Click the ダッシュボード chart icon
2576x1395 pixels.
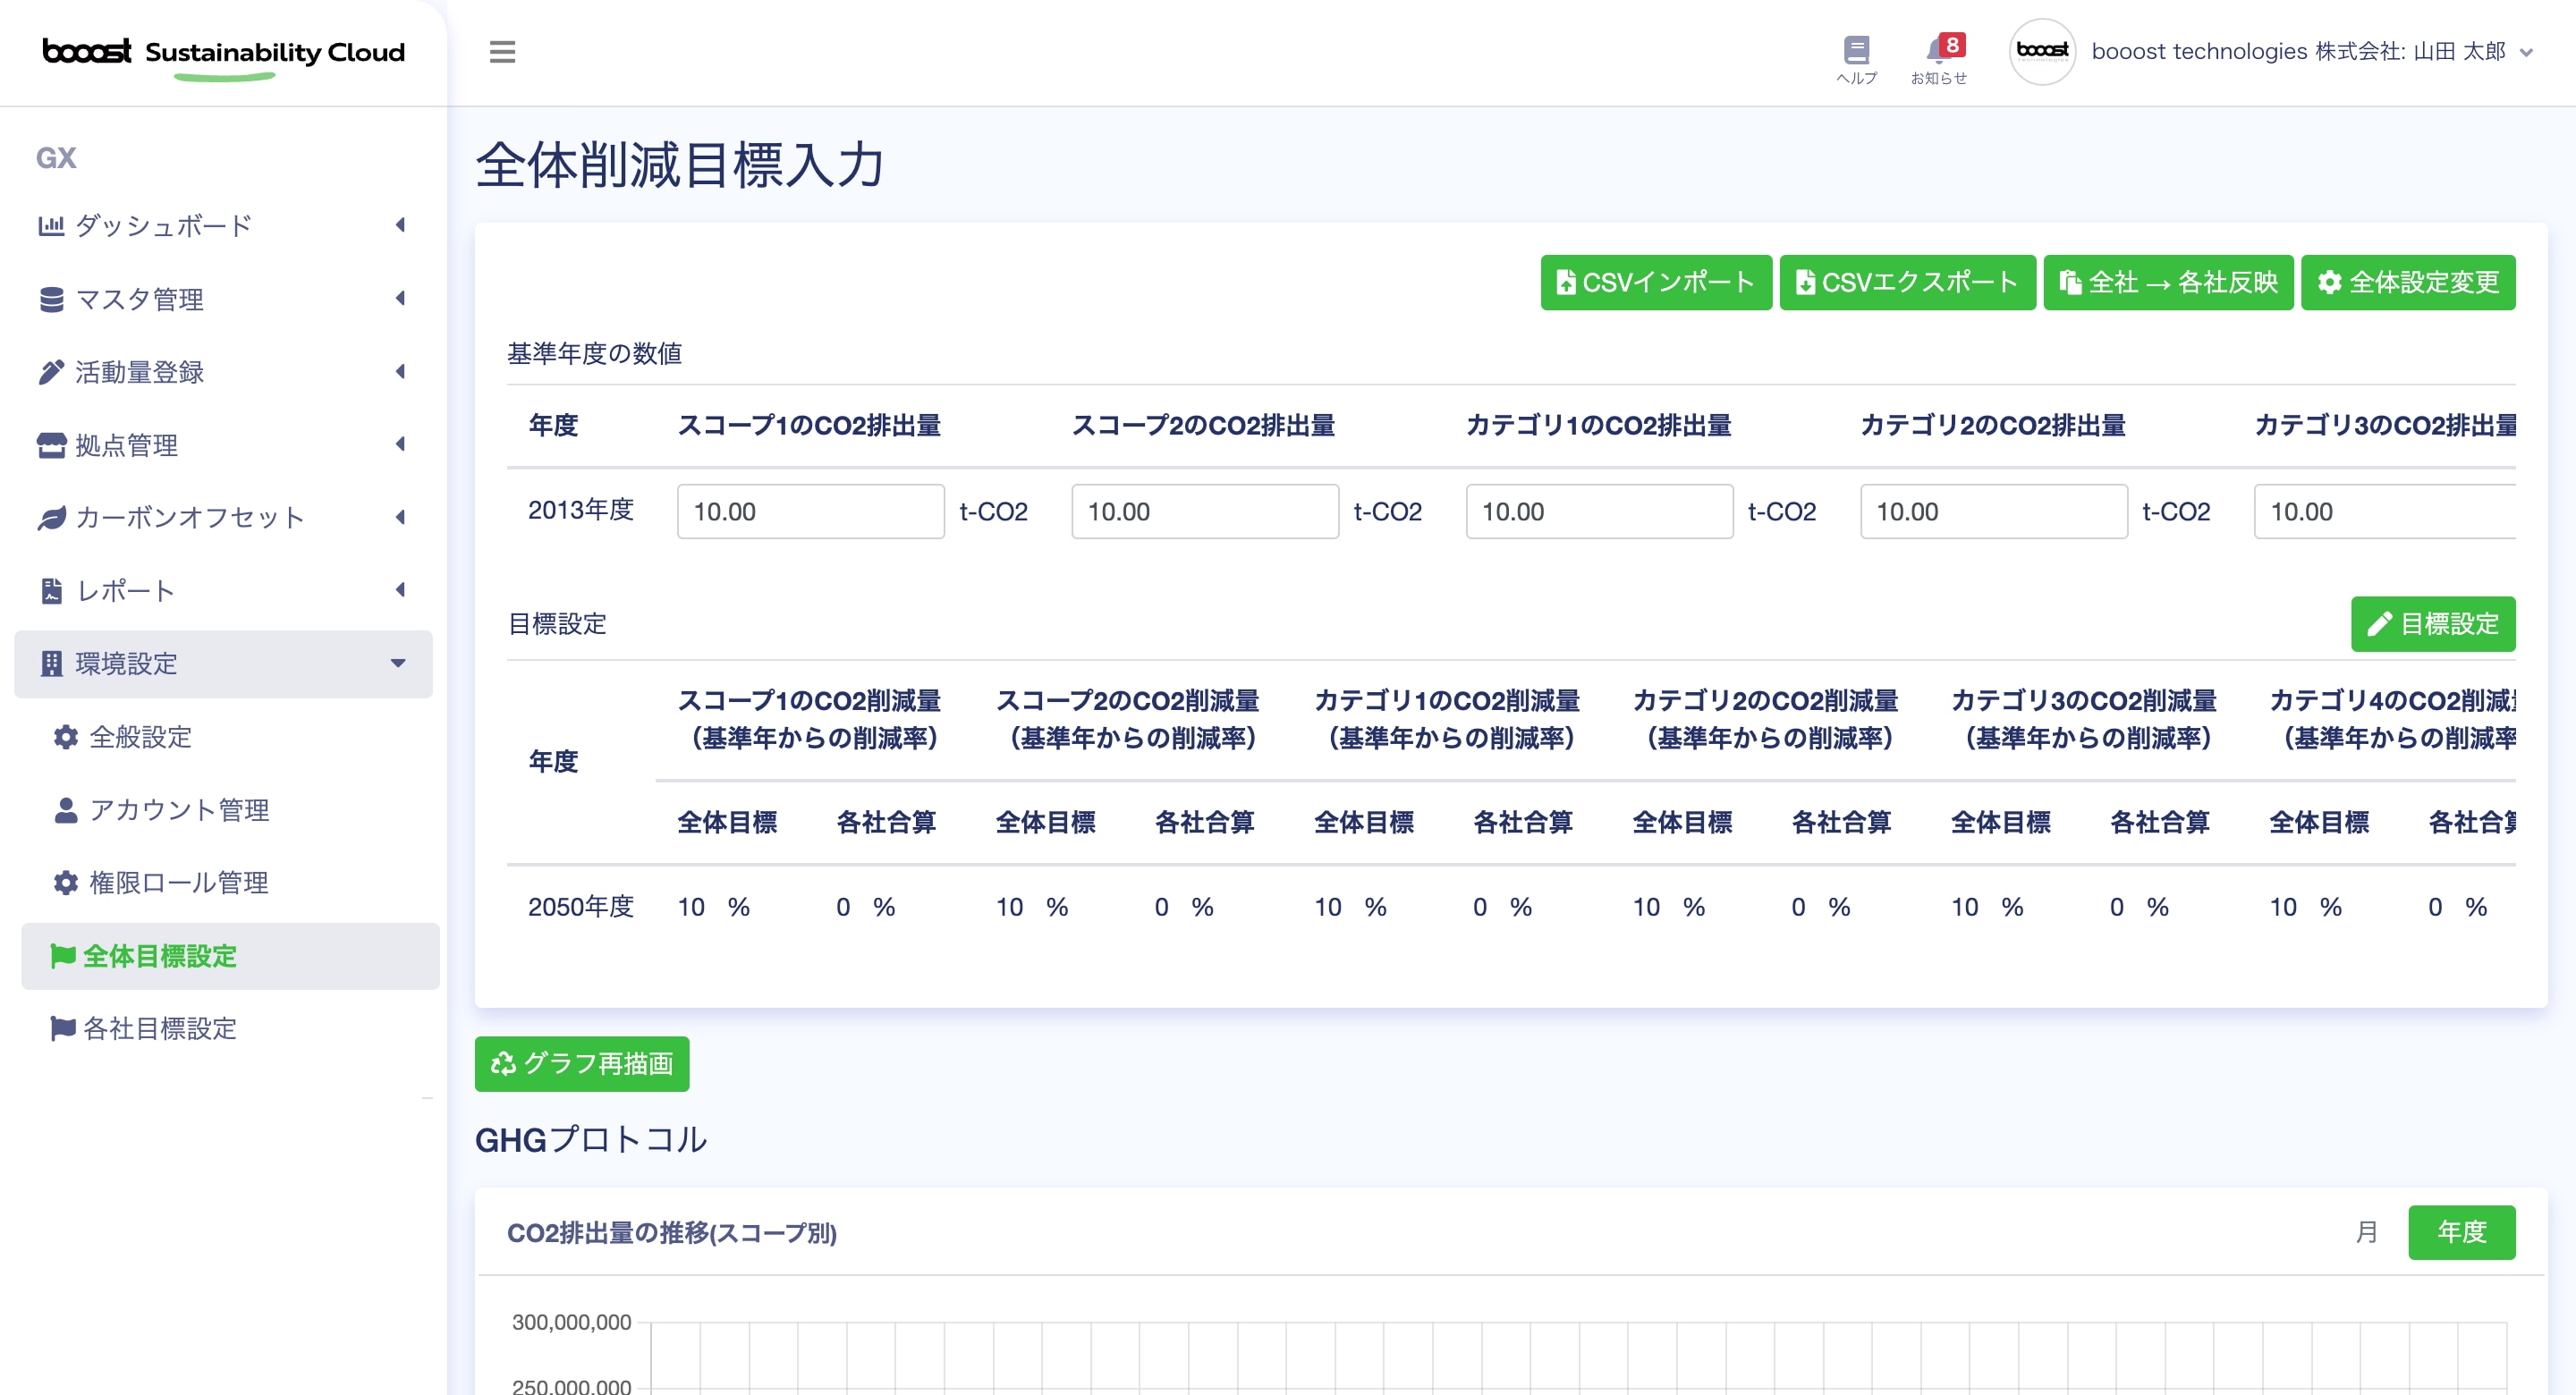51,225
